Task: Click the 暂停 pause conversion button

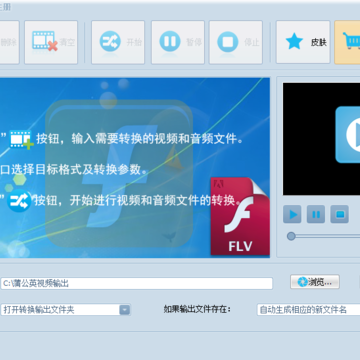Action: [x=178, y=42]
